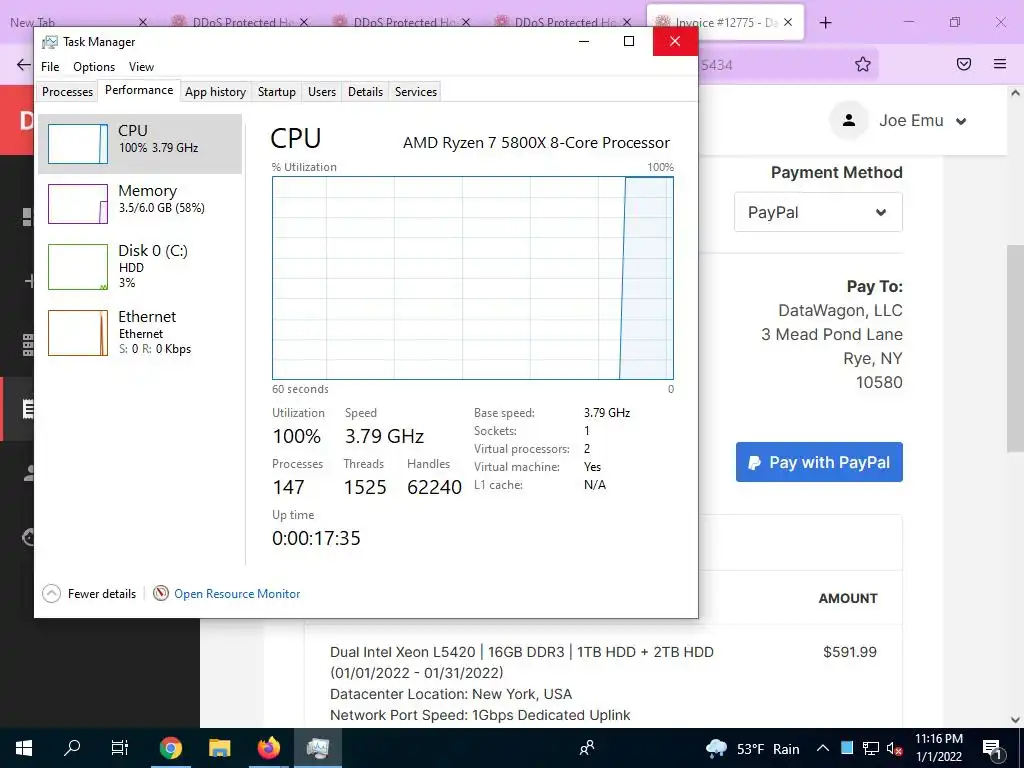Switch to the Invoice #12775 browser tab
This screenshot has height=768, width=1024.
click(725, 22)
